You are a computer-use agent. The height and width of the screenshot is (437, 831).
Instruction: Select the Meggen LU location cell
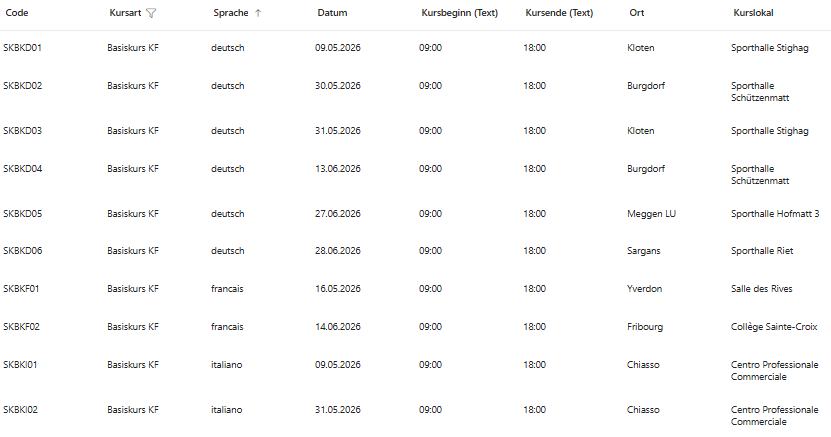(x=651, y=214)
